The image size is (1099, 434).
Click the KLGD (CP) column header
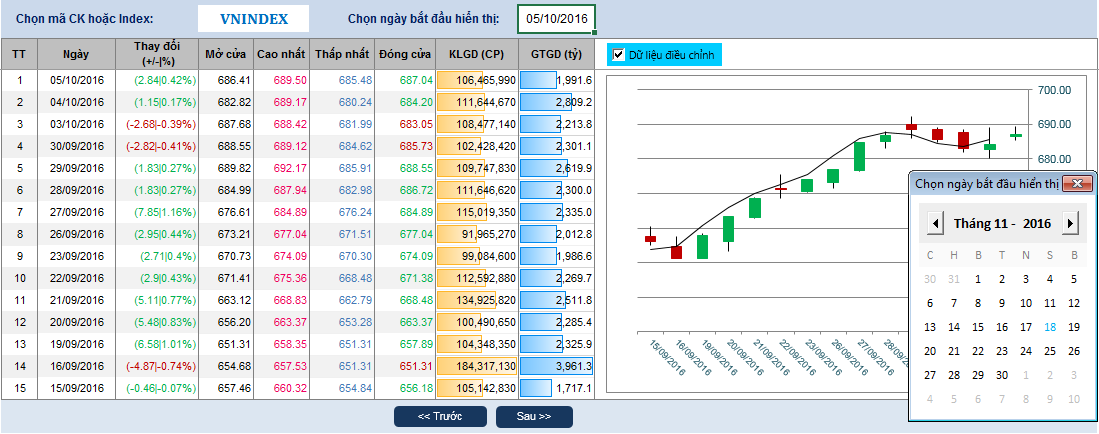(477, 54)
